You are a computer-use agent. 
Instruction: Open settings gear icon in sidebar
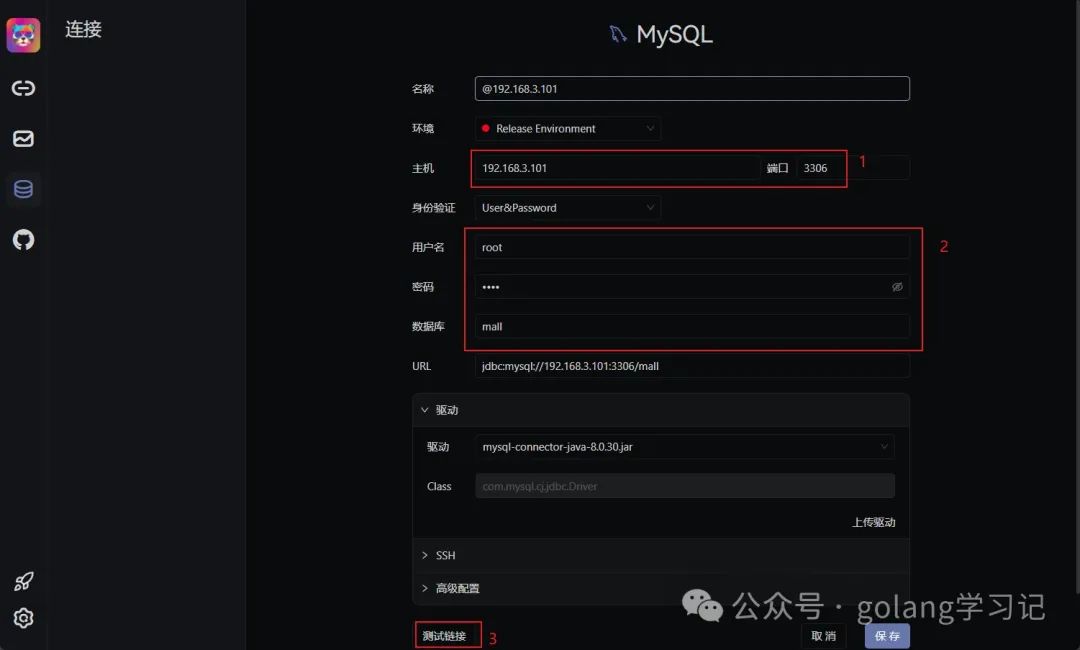coord(23,618)
